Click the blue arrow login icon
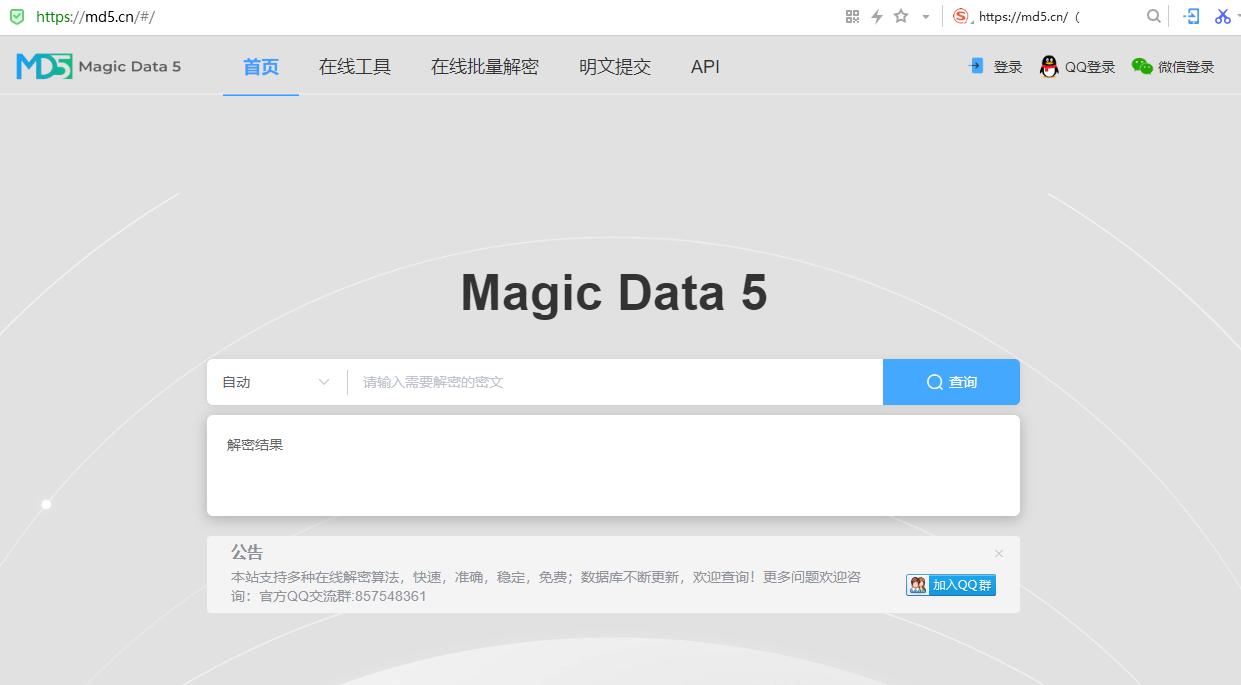 (x=974, y=65)
